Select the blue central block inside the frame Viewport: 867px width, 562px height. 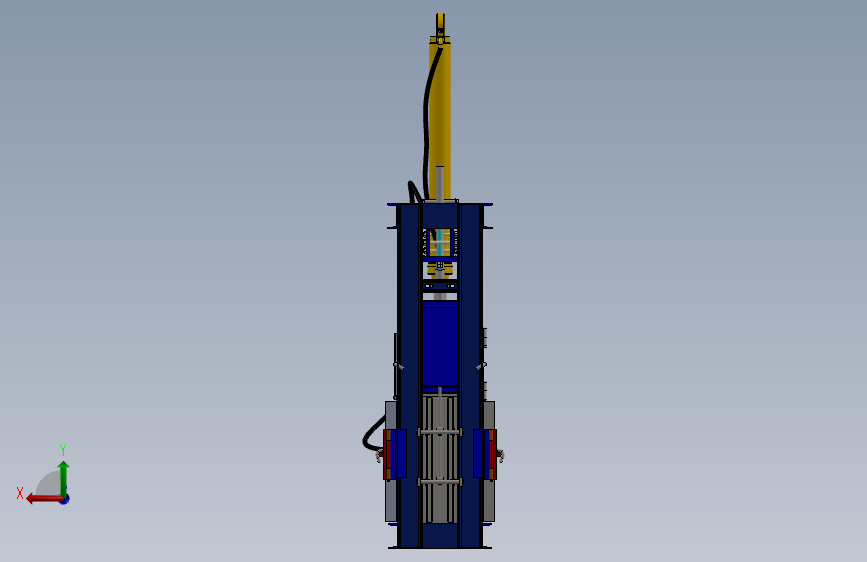pos(440,346)
